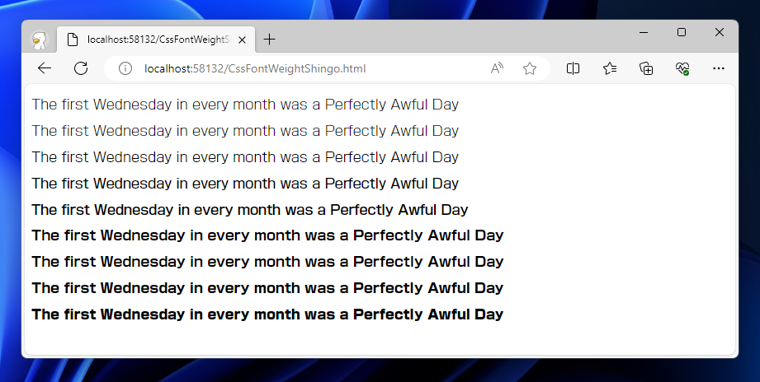The width and height of the screenshot is (760, 382).
Task: Open Browser essentials heart icon
Action: pos(682,68)
